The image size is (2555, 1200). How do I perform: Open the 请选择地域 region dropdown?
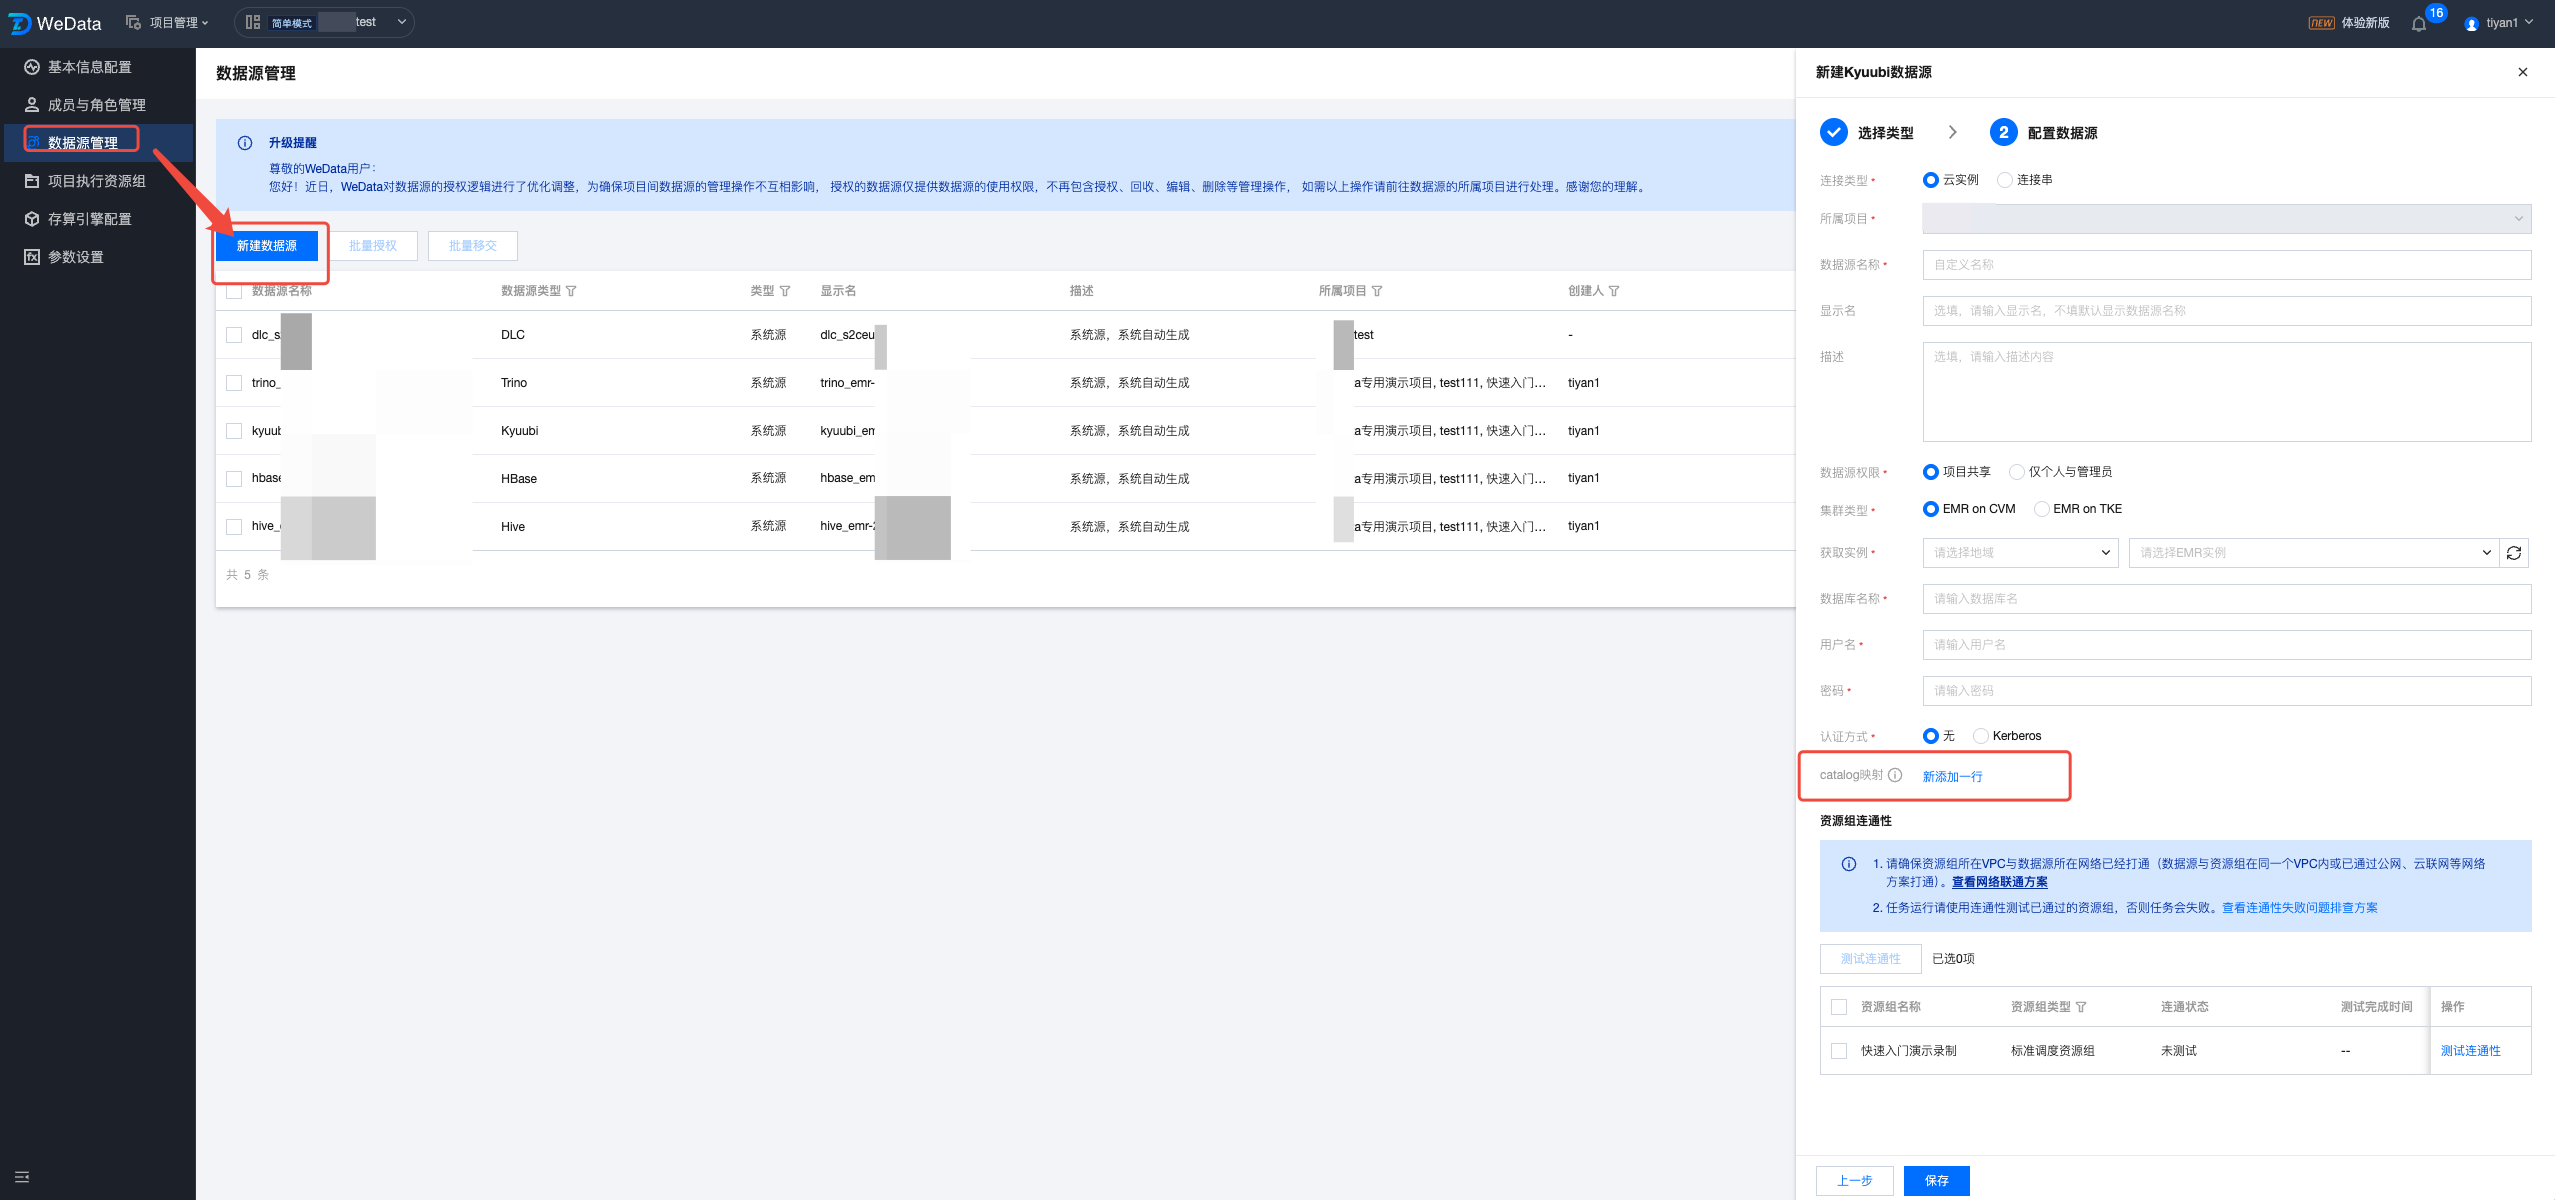[2020, 553]
